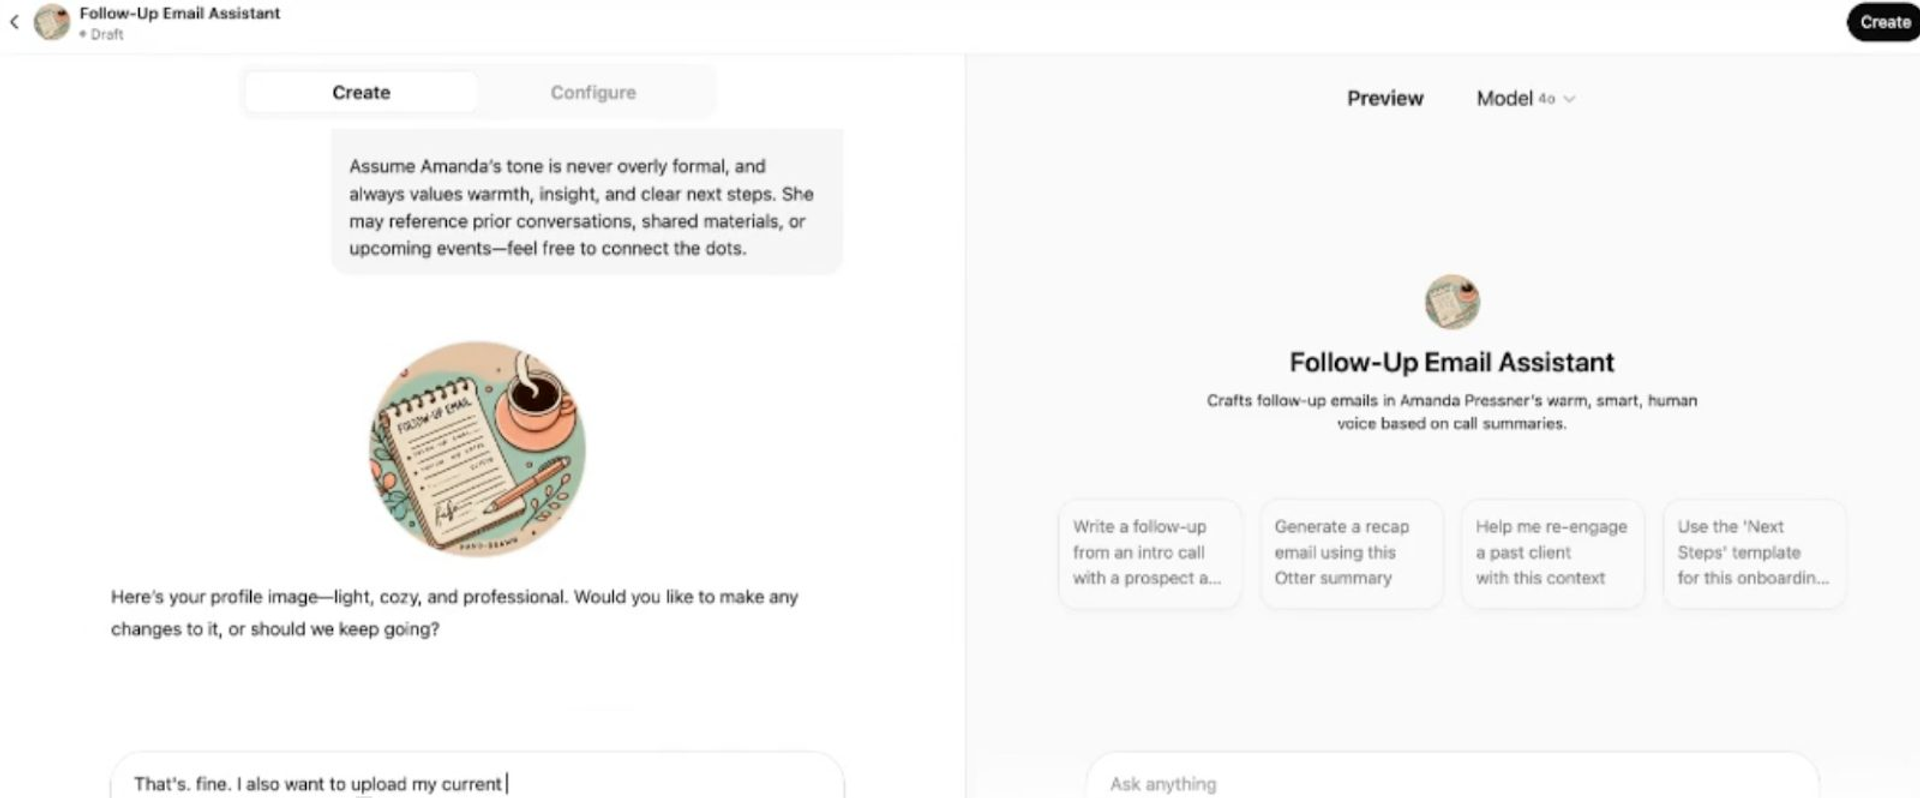1920x798 pixels.
Task: Click the Preview heading
Action: point(1385,98)
